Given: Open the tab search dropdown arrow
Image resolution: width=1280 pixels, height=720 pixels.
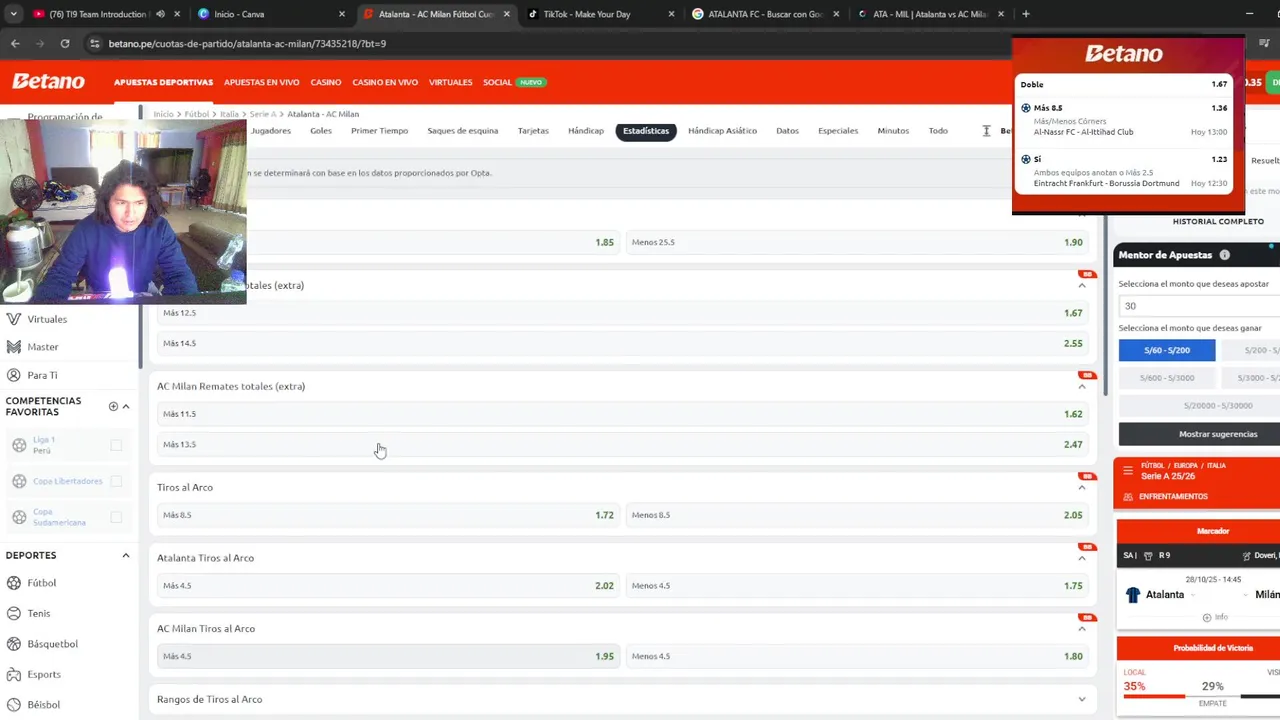Looking at the screenshot, I should point(13,14).
